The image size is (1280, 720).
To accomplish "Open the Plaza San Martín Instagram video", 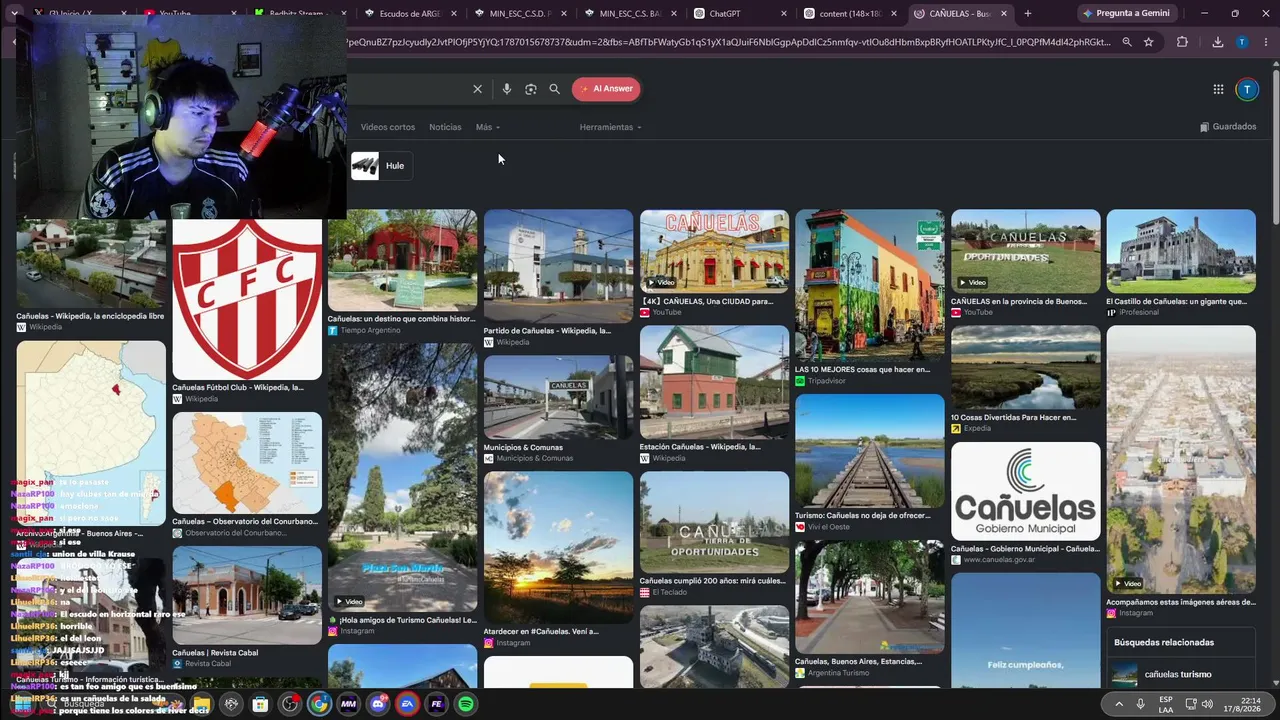I will pos(402,478).
